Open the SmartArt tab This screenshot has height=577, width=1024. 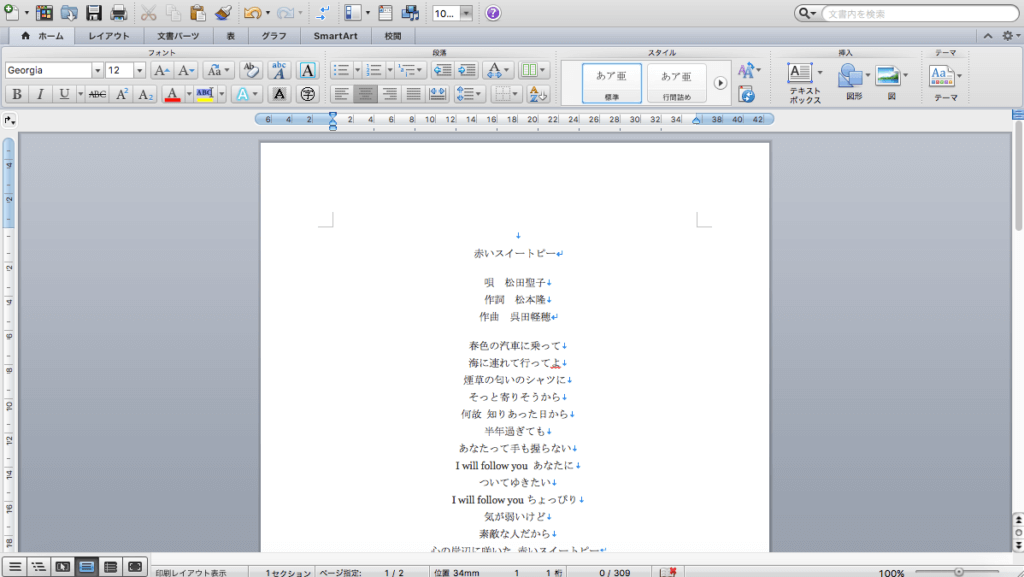tap(335, 36)
